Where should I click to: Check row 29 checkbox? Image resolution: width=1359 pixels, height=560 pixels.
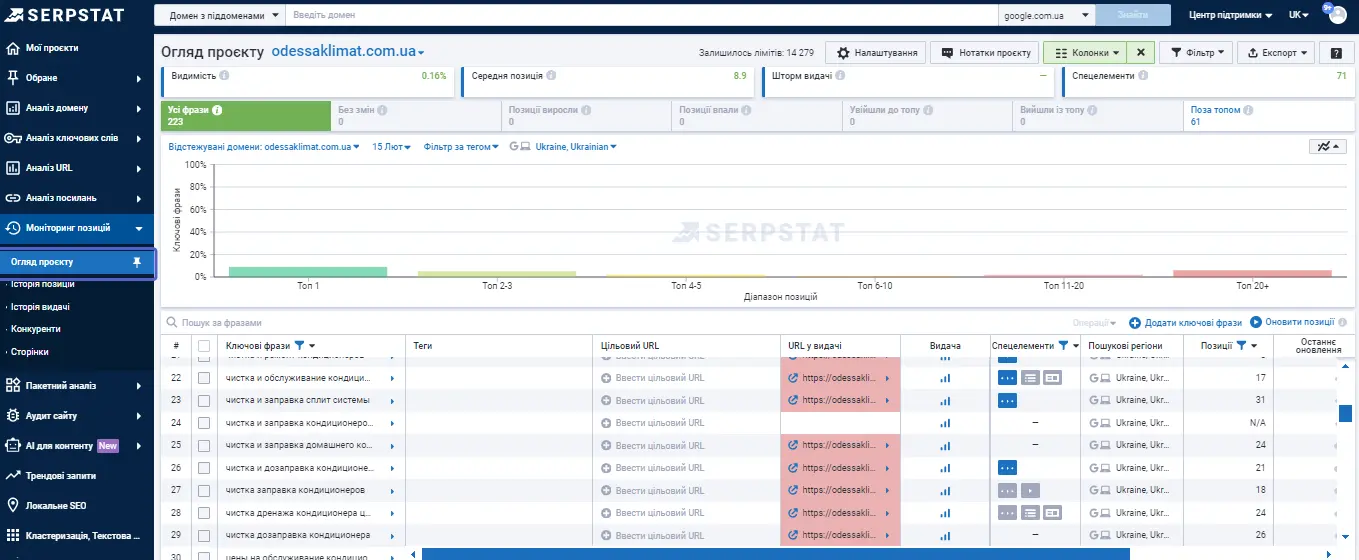pos(205,535)
